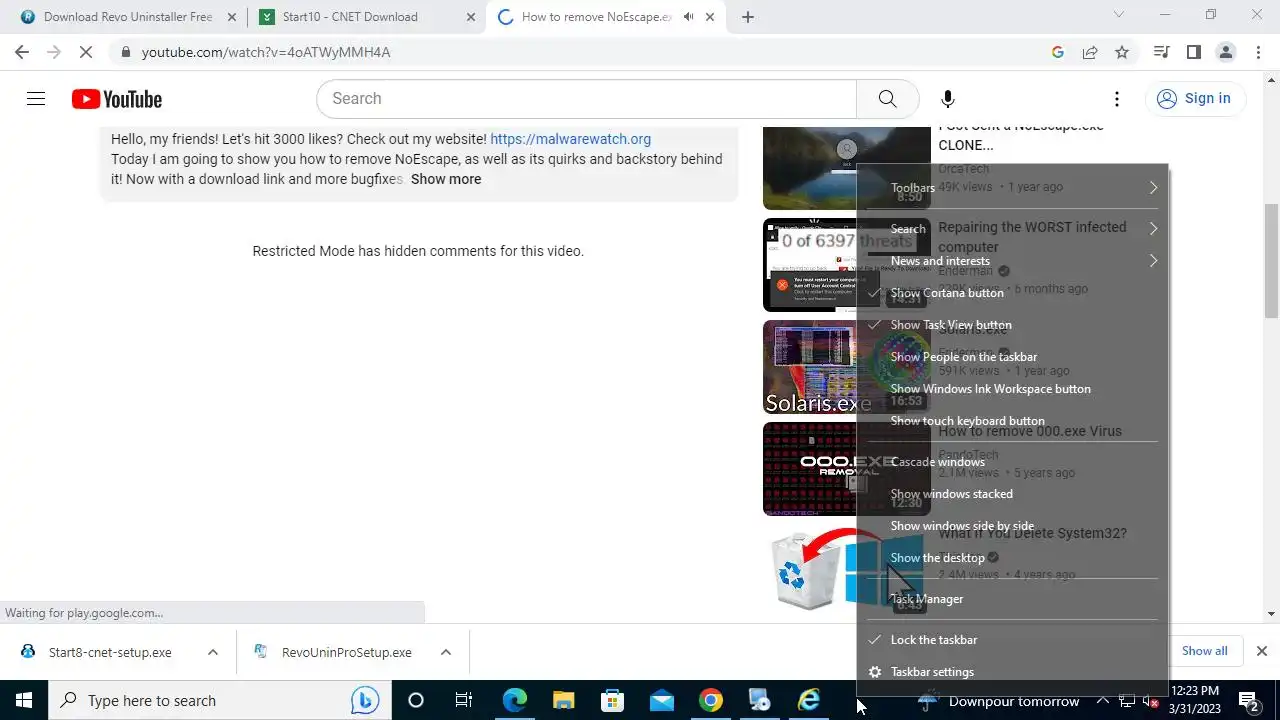Enable Show touch keyboard button
The image size is (1280, 720).
click(x=1013, y=421)
